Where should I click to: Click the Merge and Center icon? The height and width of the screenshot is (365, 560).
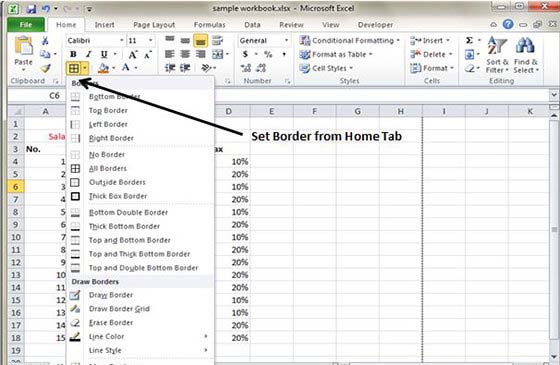click(218, 54)
